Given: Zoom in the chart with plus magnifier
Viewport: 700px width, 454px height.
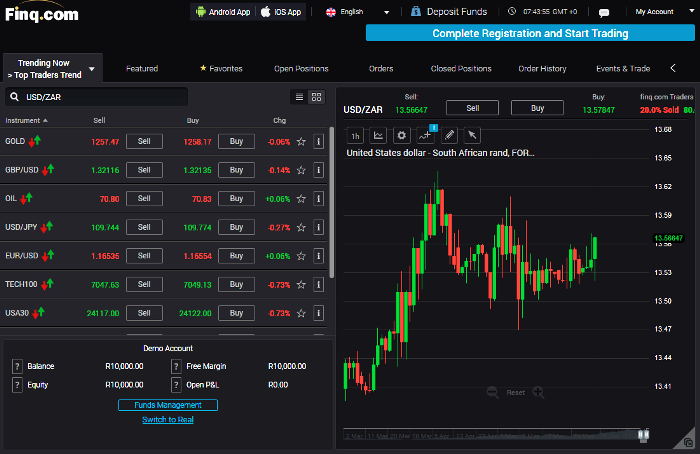Looking at the screenshot, I should (x=538, y=392).
